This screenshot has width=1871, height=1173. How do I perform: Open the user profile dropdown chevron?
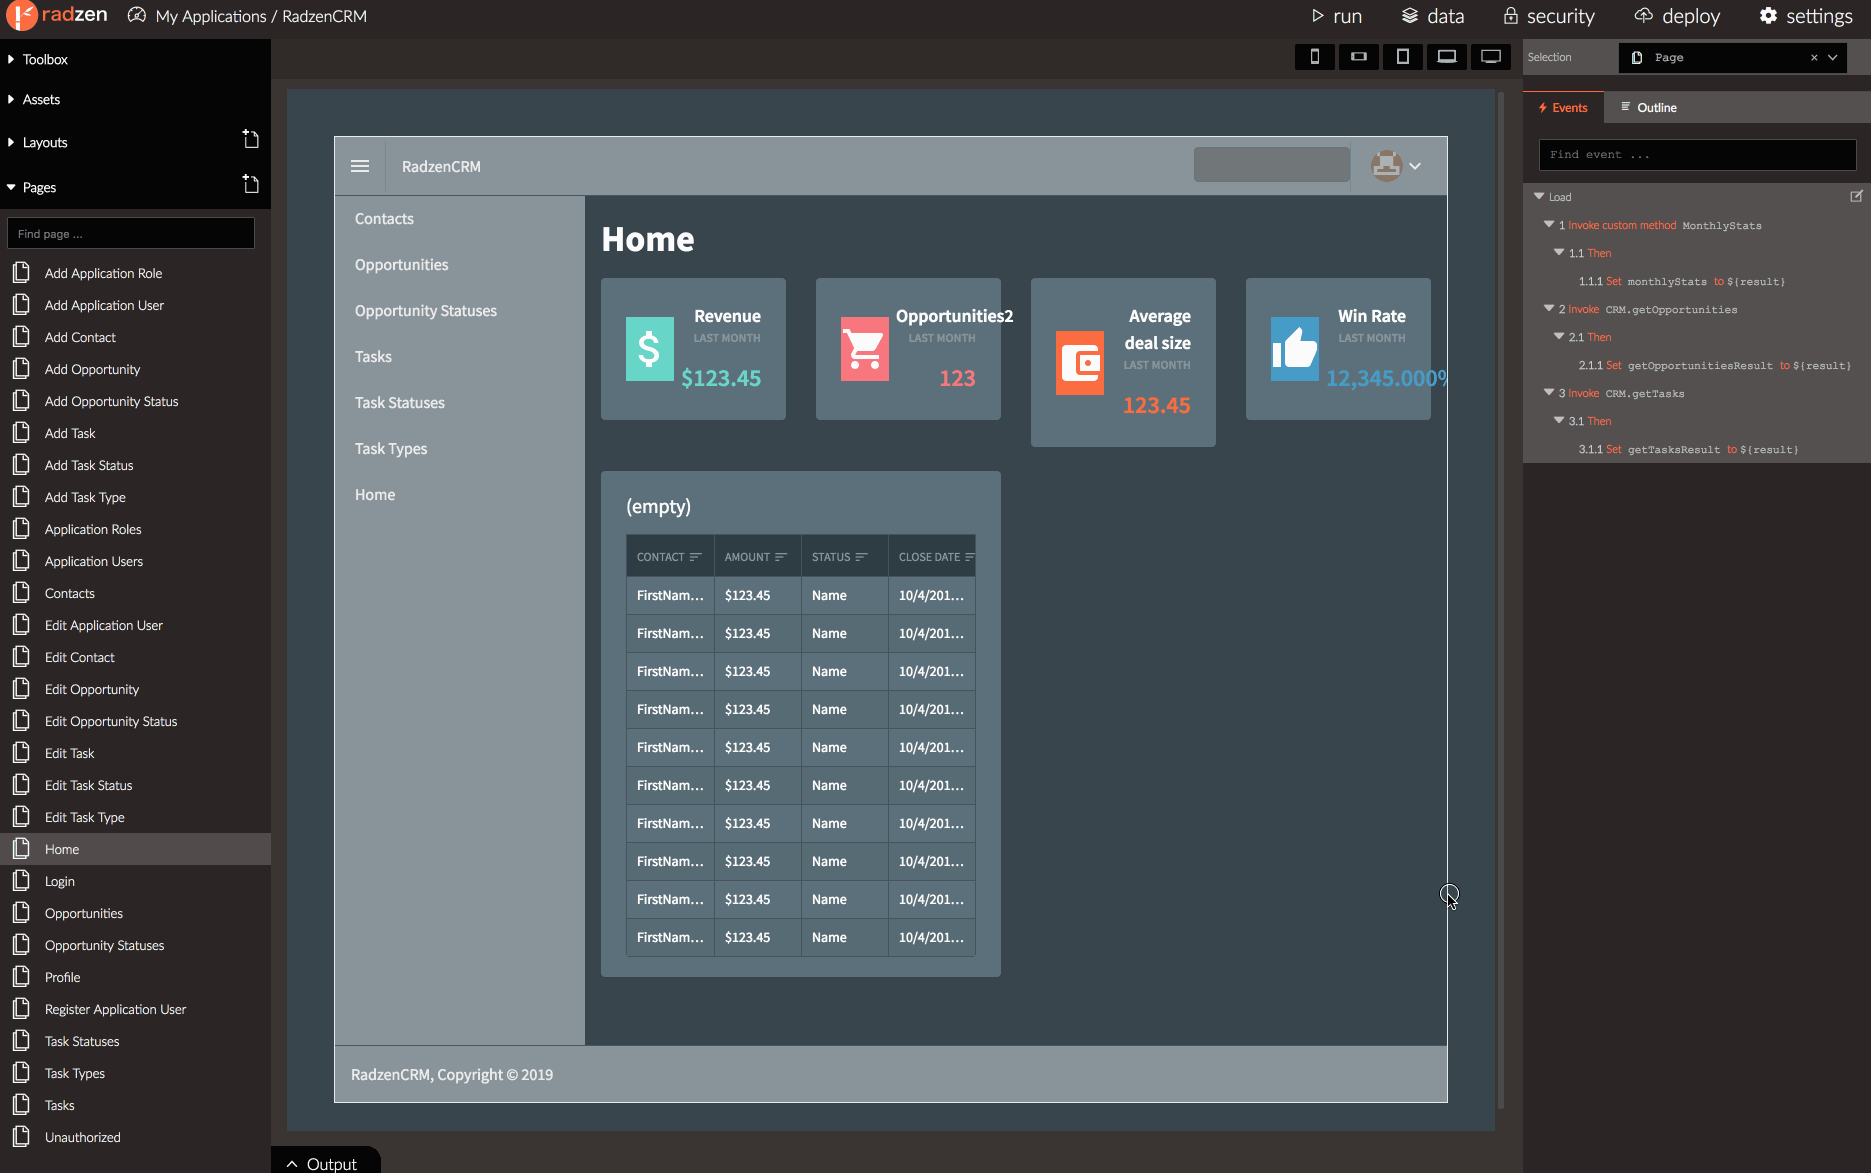pos(1415,166)
